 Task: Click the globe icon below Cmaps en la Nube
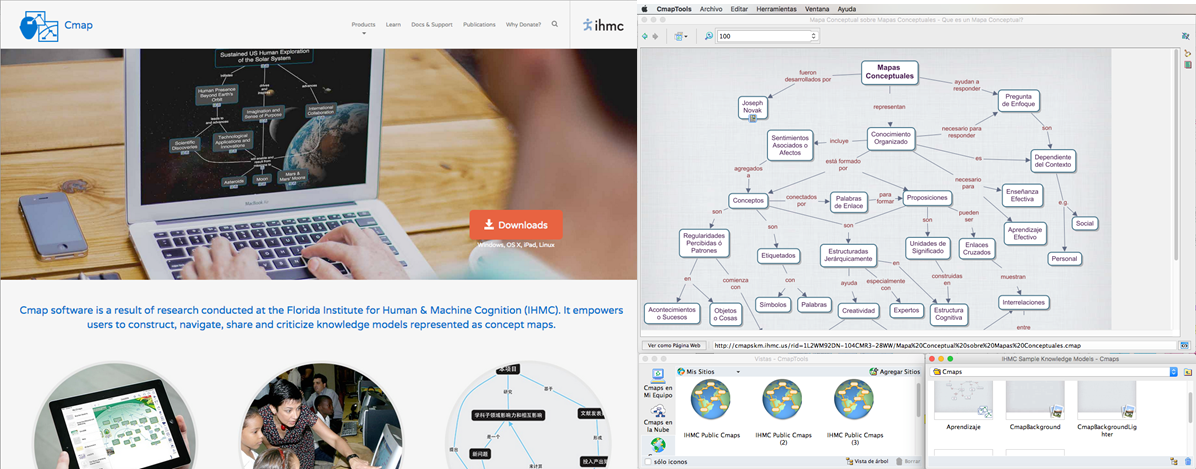pyautogui.click(x=658, y=443)
